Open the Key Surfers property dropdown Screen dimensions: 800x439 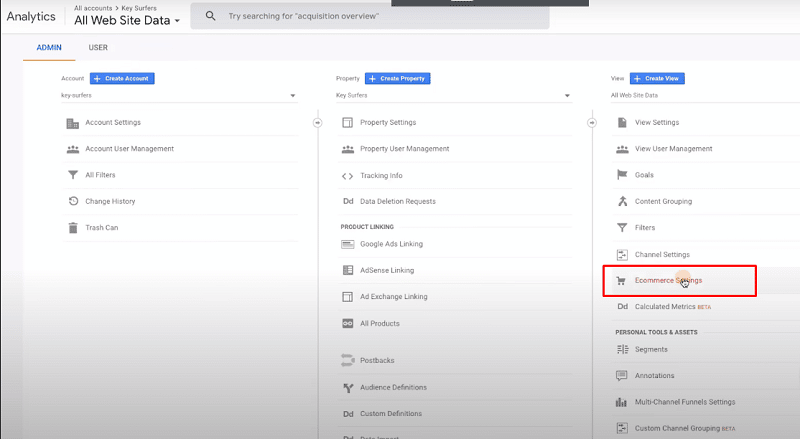pos(454,95)
